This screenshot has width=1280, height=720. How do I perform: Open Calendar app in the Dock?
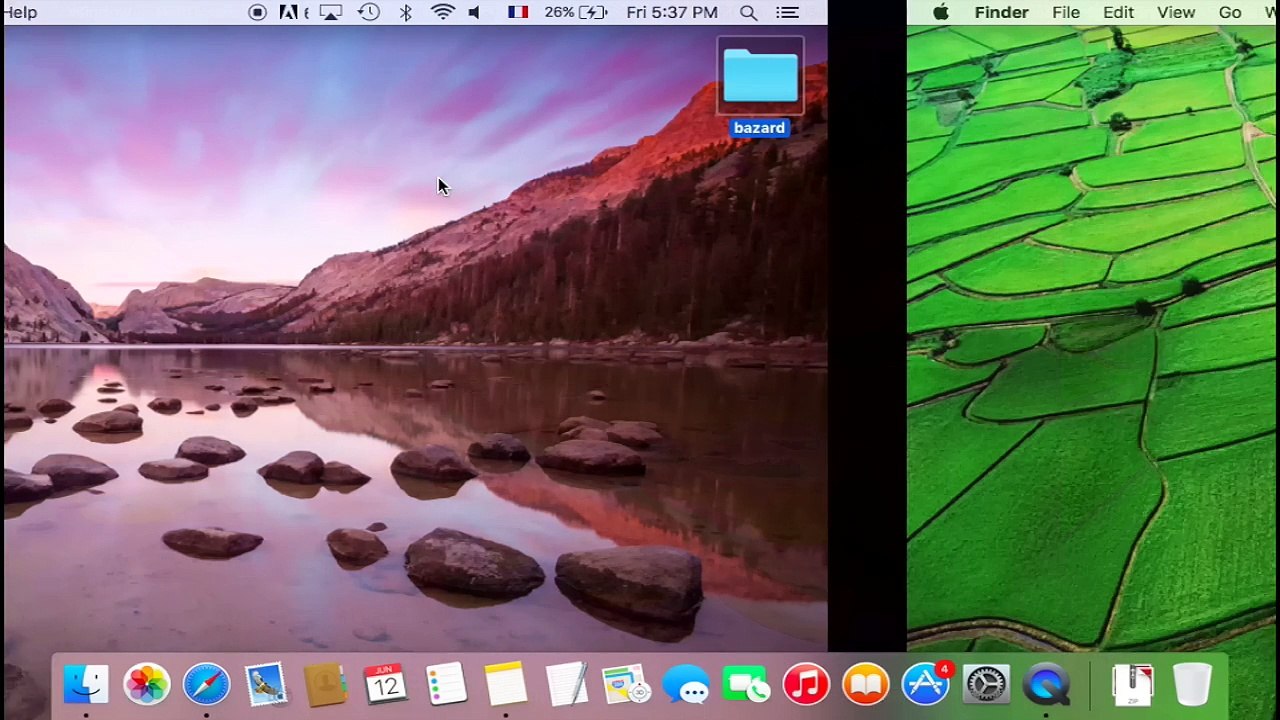pos(386,685)
